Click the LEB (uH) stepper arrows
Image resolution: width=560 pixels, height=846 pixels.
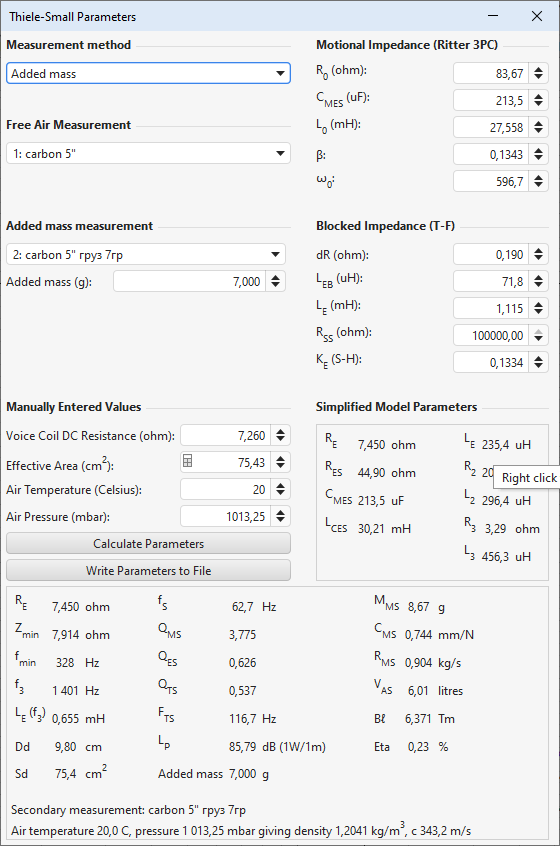[x=538, y=281]
